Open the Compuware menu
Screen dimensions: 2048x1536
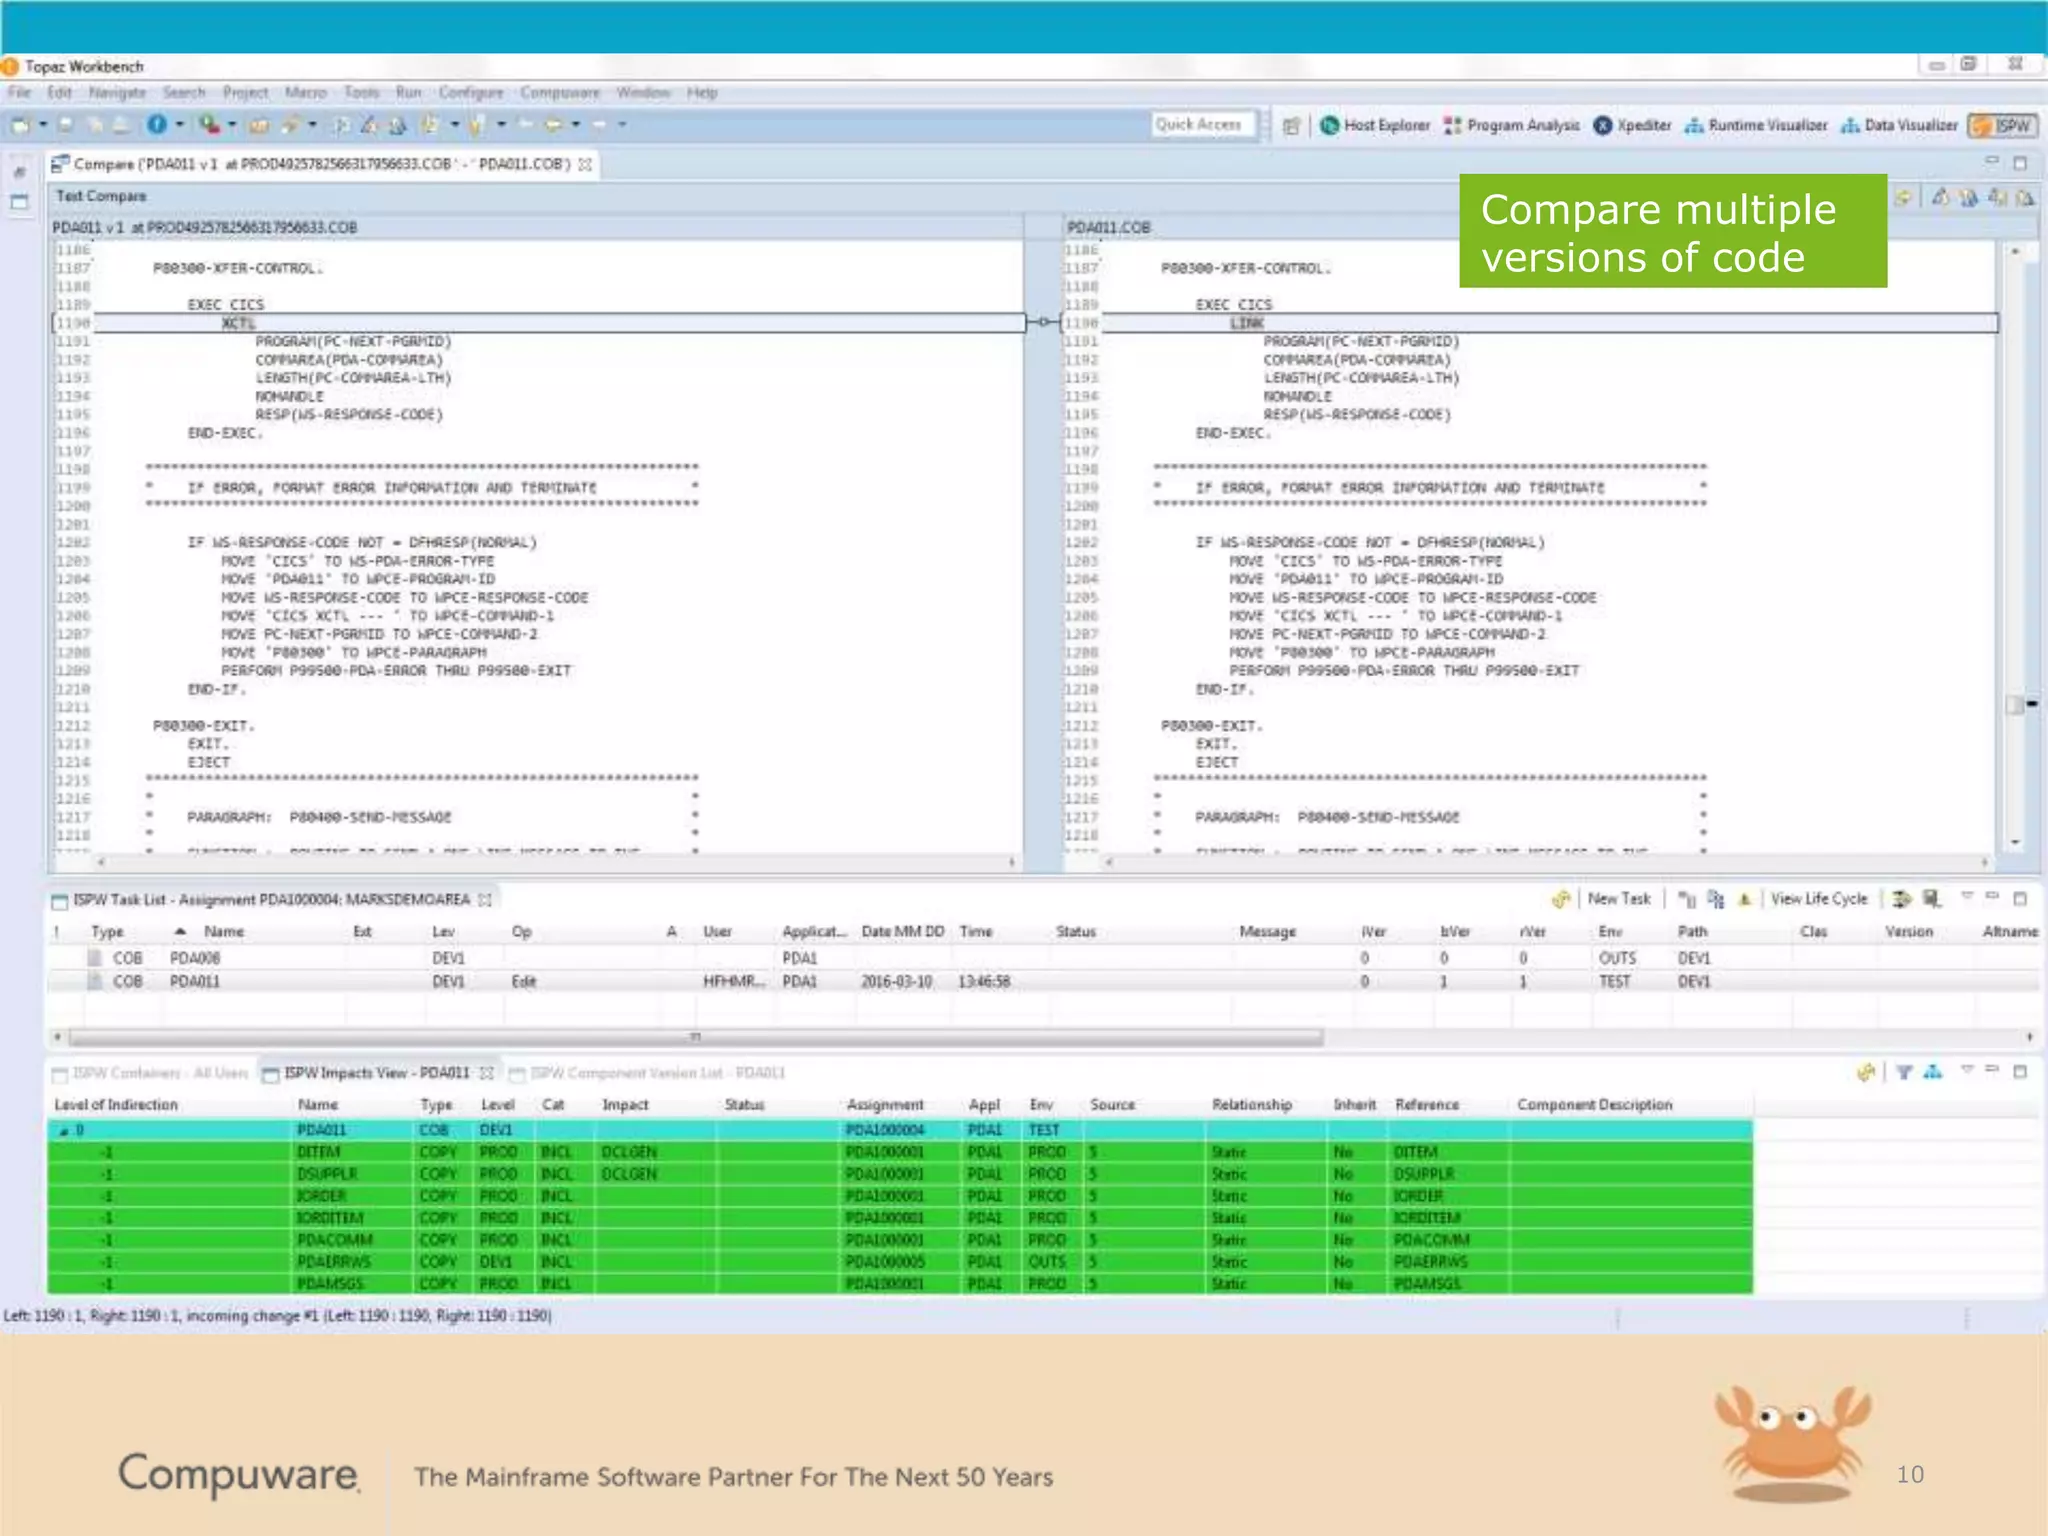(559, 92)
